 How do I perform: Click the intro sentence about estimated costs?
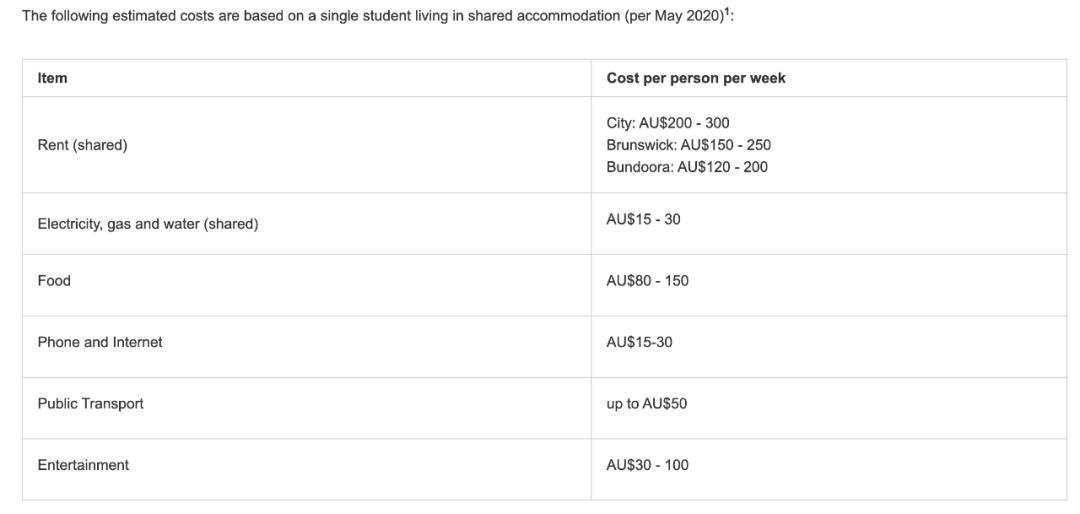(300, 18)
